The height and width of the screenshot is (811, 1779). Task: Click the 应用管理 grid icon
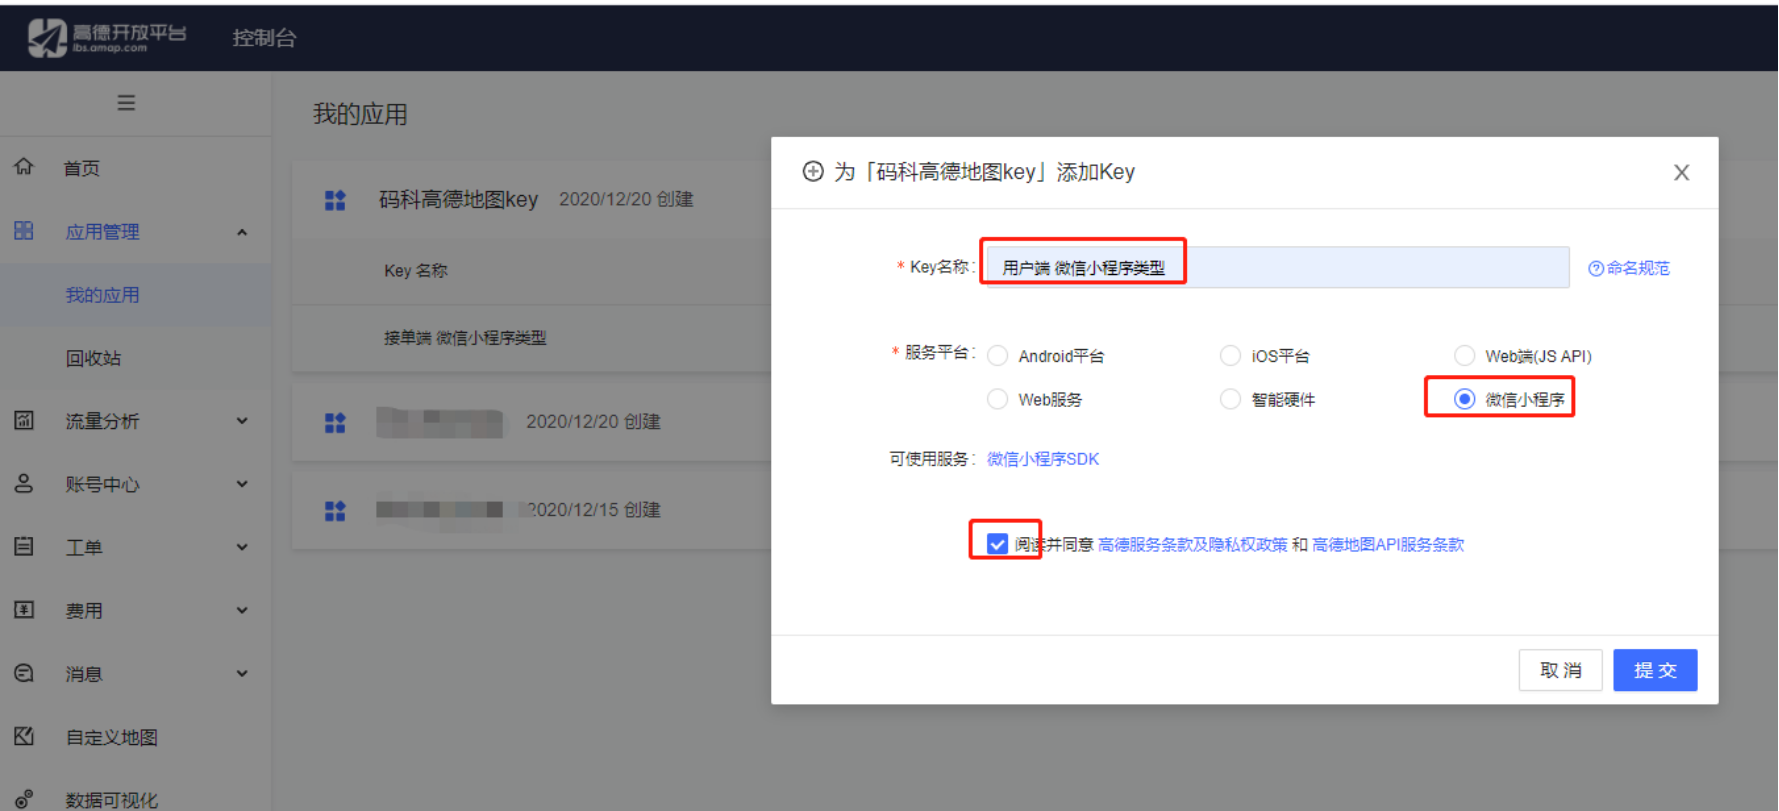coord(24,230)
